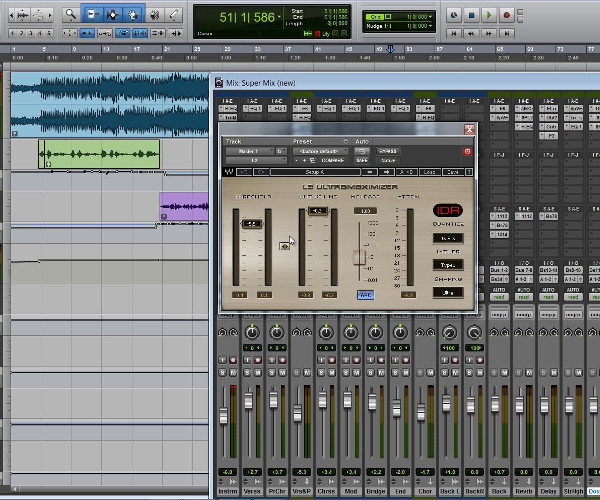This screenshot has height=500, width=600.
Task: Toggle the plugin BYPASS button
Action: click(x=387, y=151)
